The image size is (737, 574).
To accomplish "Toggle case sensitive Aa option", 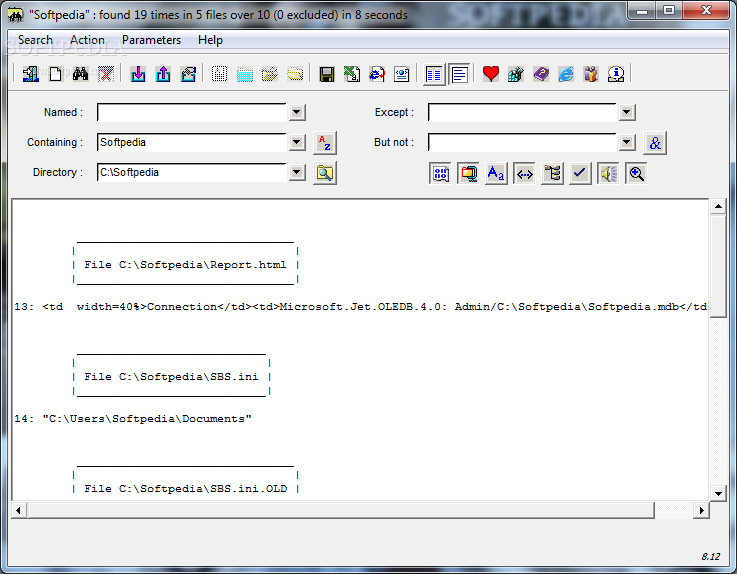I will click(x=496, y=174).
